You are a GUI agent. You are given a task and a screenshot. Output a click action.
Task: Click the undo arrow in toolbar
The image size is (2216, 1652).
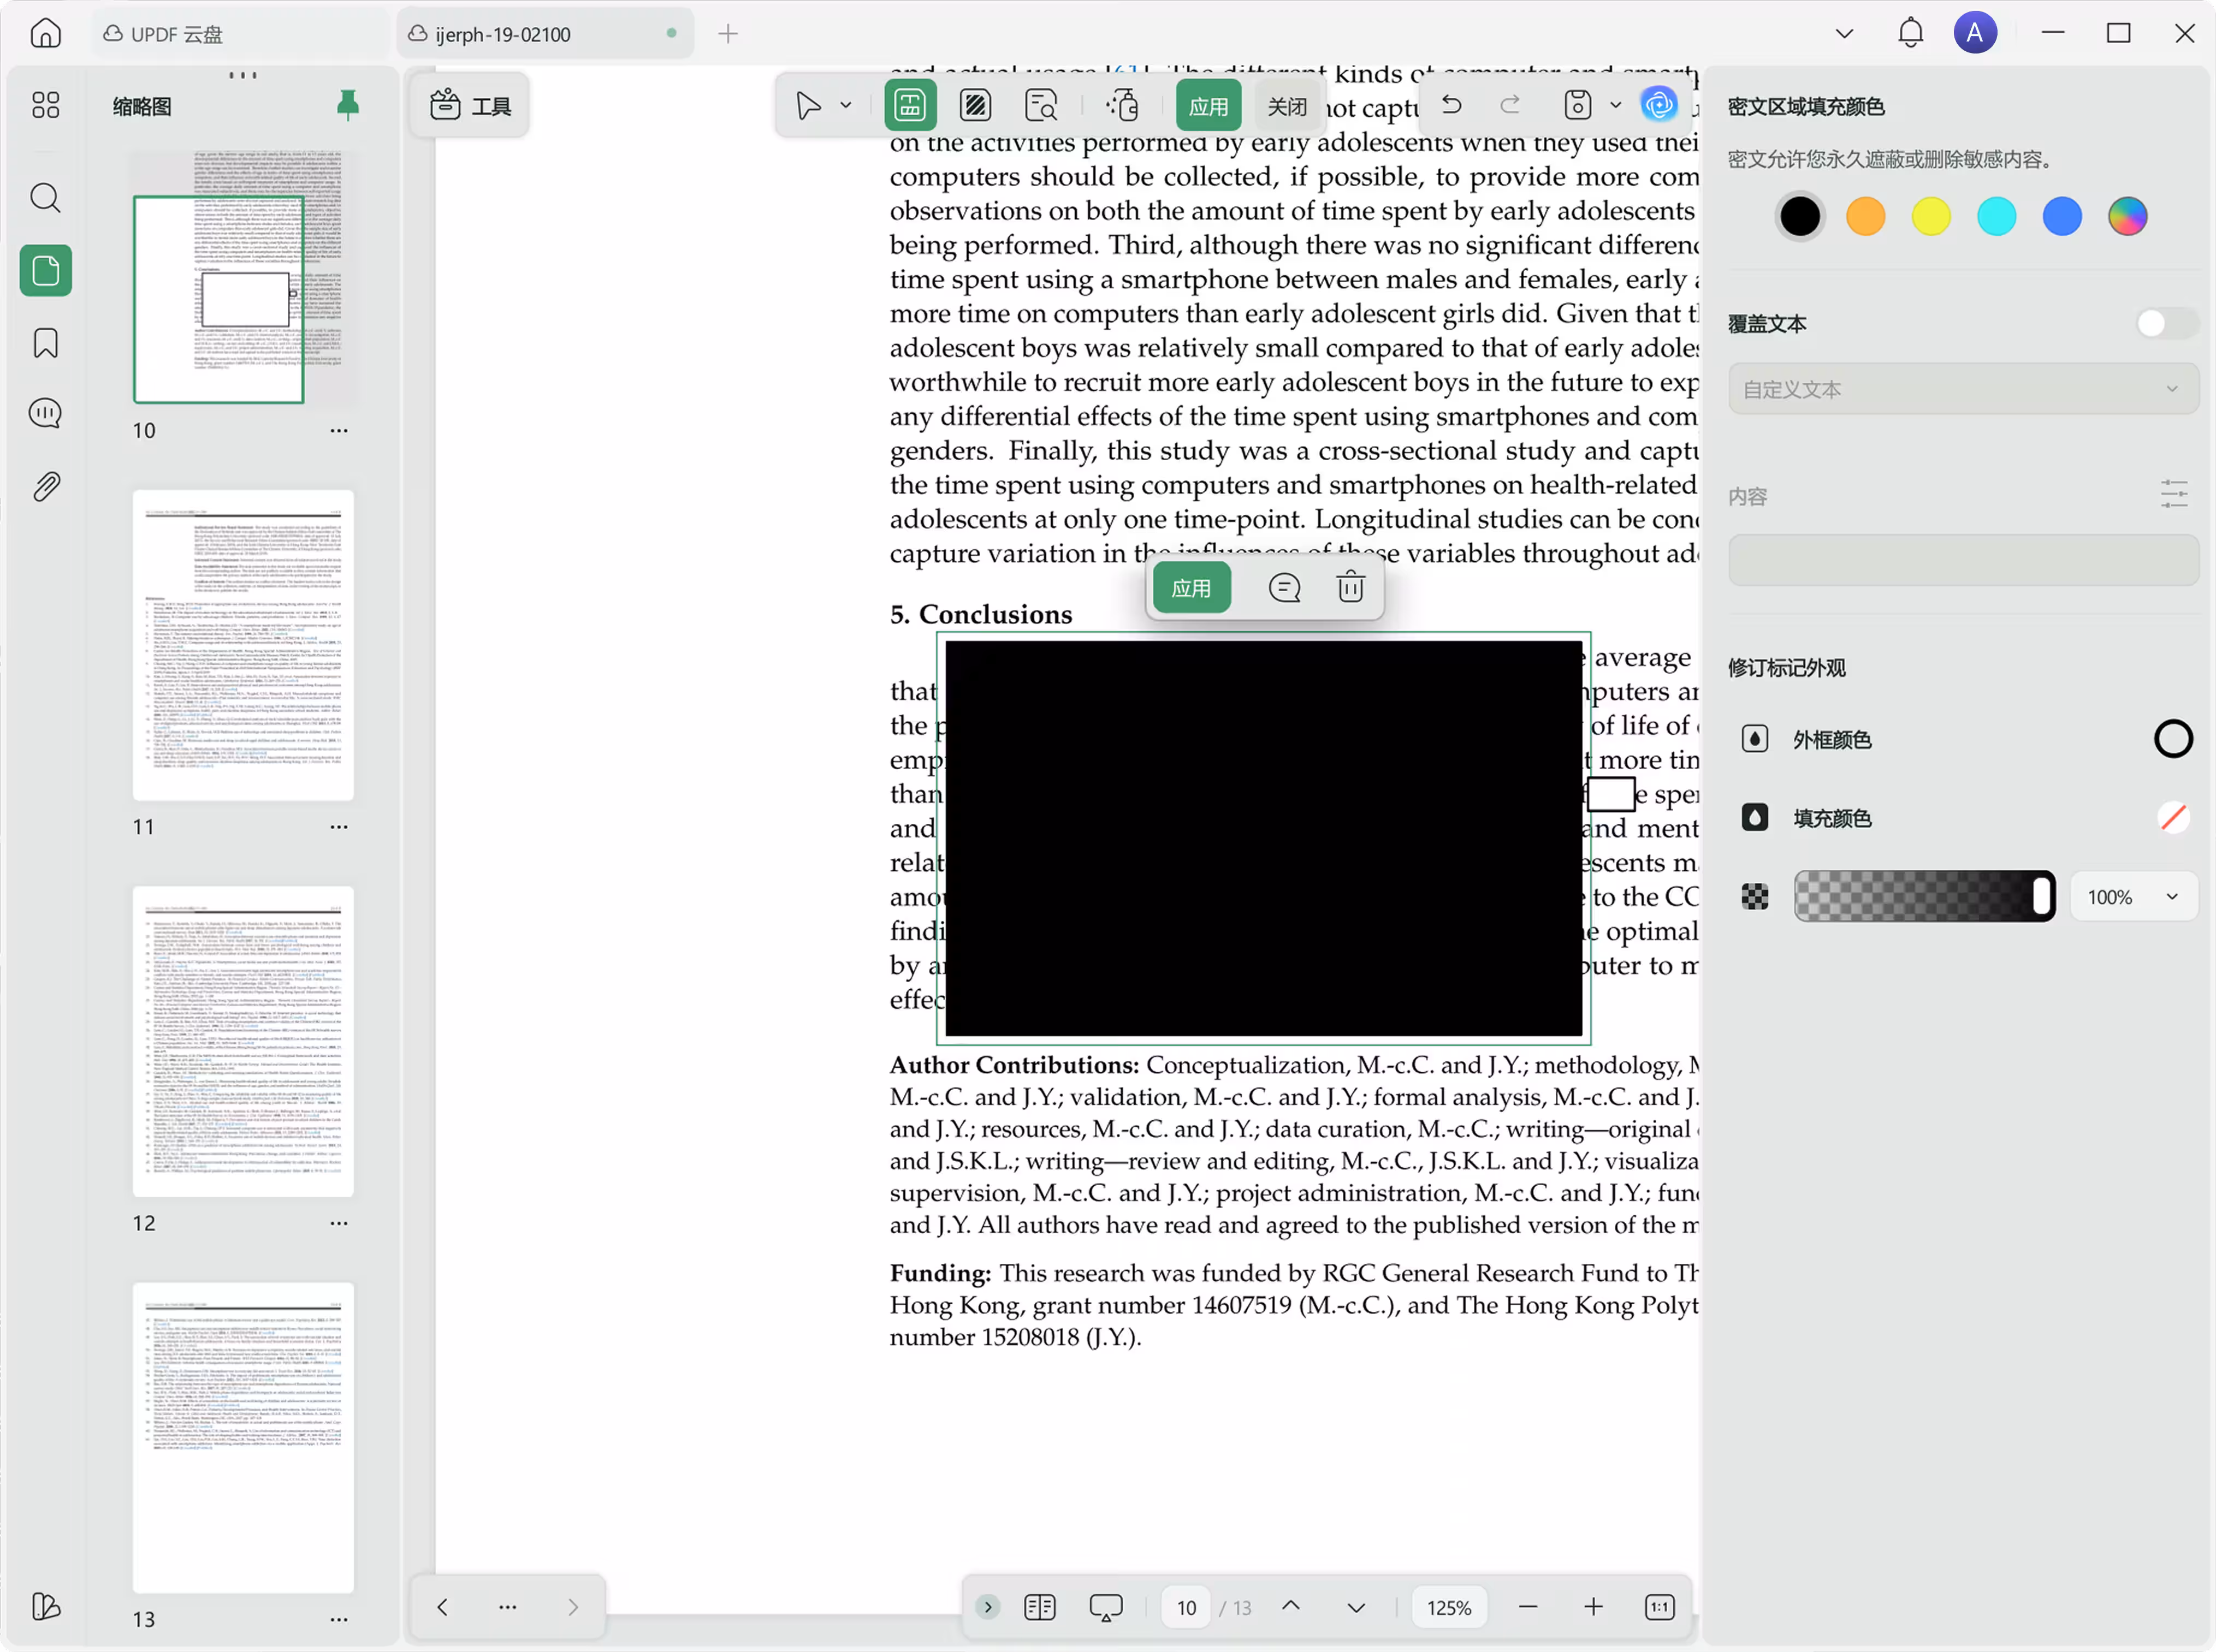click(x=1452, y=104)
